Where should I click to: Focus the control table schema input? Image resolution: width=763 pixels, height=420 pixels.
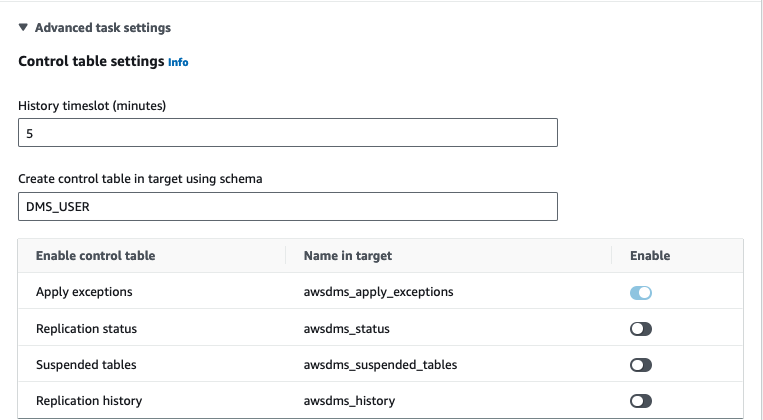click(288, 206)
